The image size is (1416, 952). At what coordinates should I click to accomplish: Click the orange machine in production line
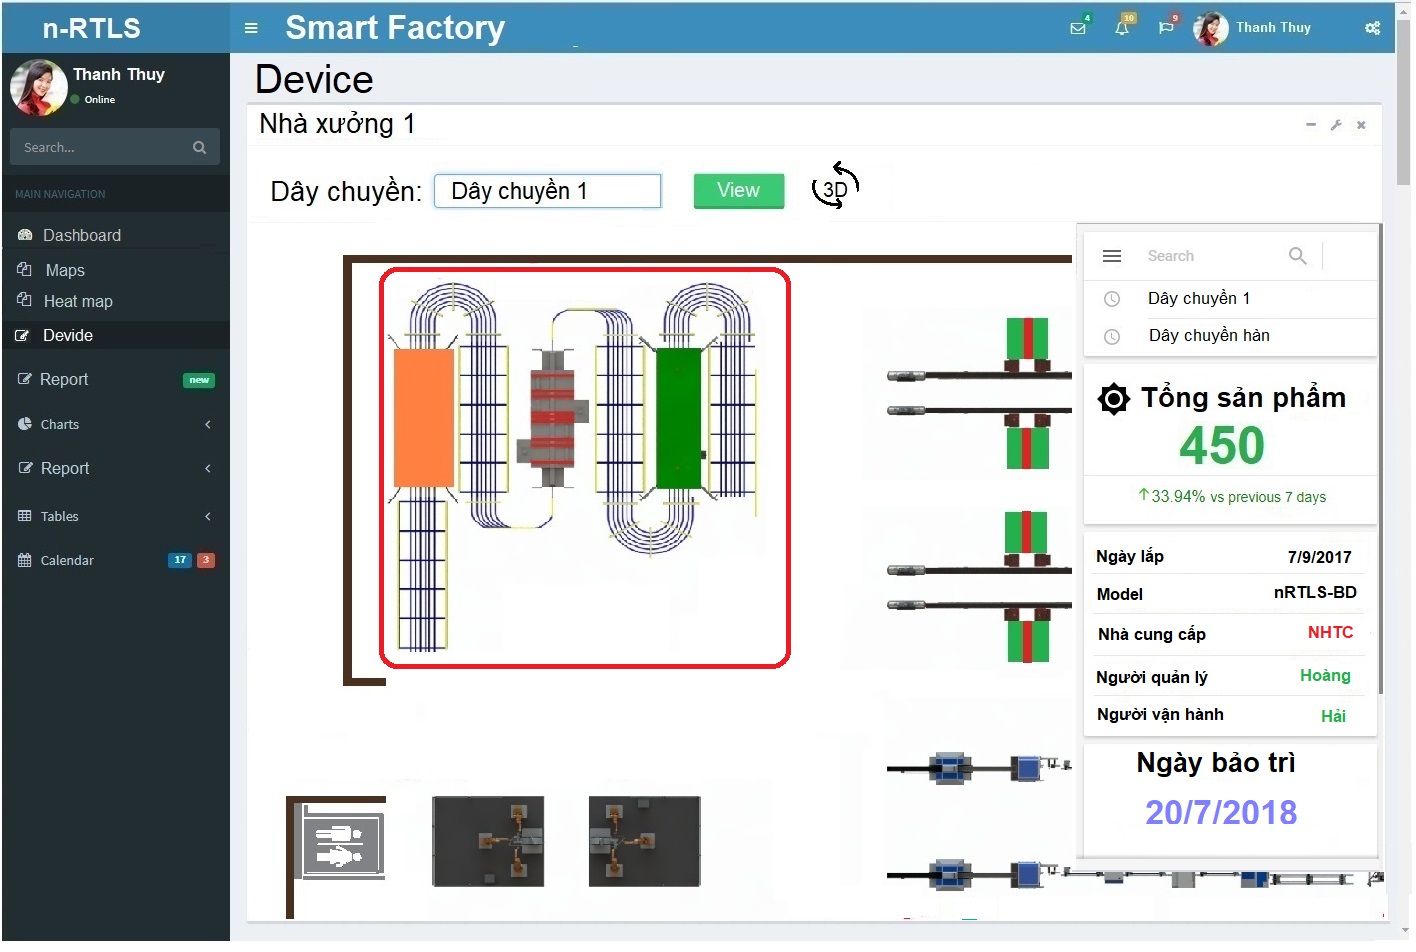click(x=424, y=417)
